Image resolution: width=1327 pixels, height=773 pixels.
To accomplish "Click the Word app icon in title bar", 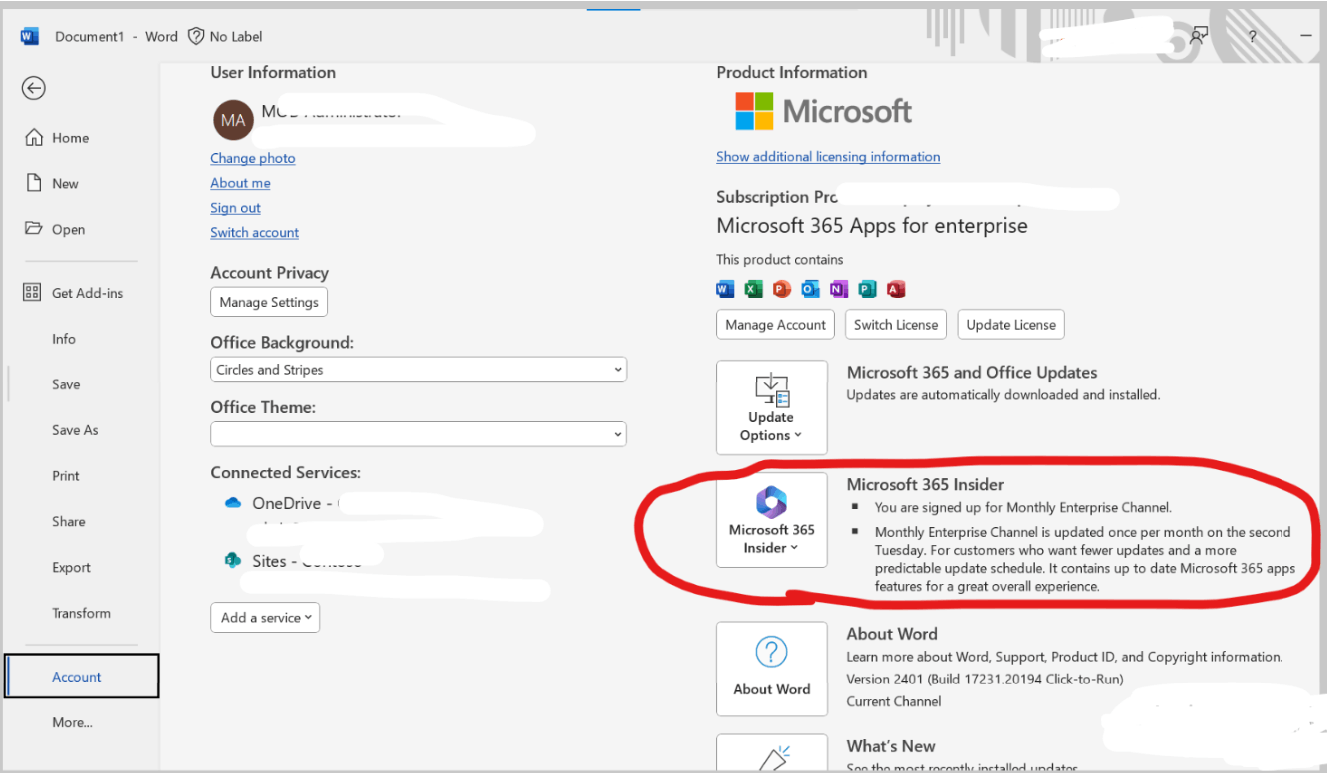I will coord(29,36).
